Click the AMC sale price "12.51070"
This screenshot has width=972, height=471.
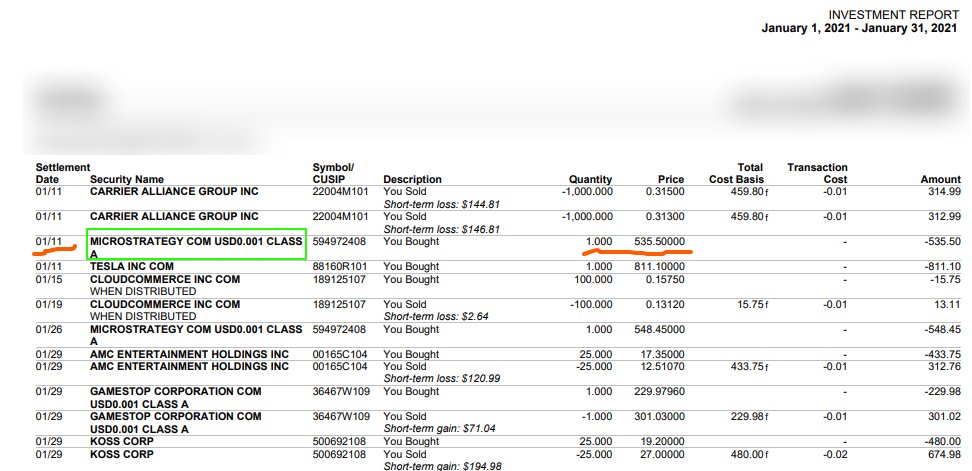click(662, 367)
